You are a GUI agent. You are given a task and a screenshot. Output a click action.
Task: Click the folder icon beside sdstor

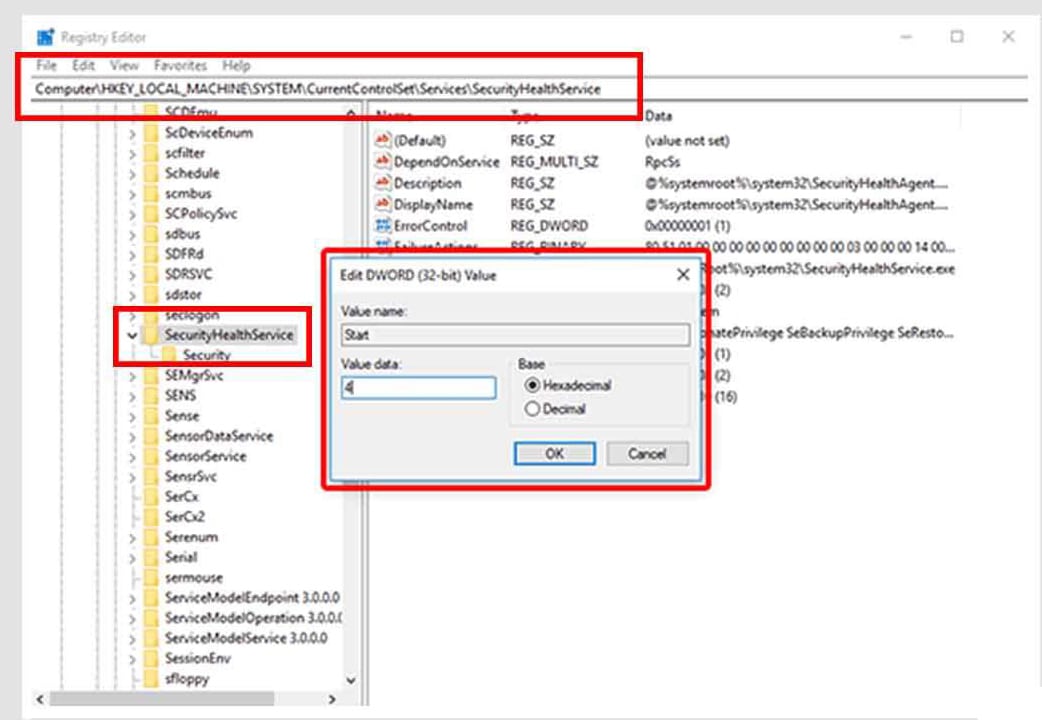click(x=152, y=295)
